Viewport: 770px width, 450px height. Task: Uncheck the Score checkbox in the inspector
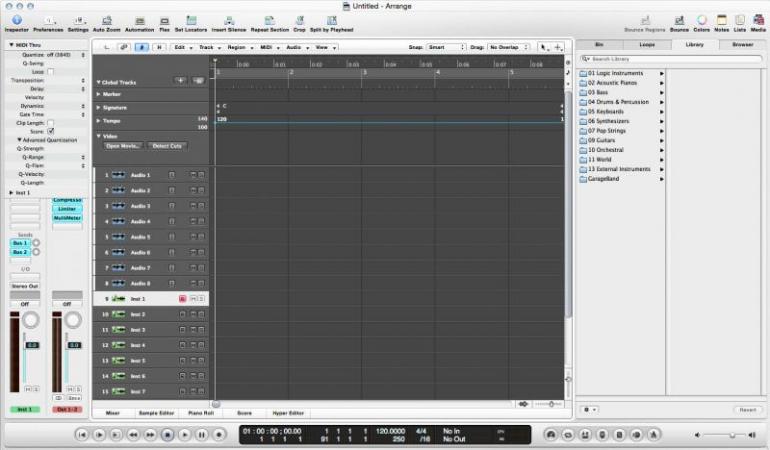[x=51, y=131]
